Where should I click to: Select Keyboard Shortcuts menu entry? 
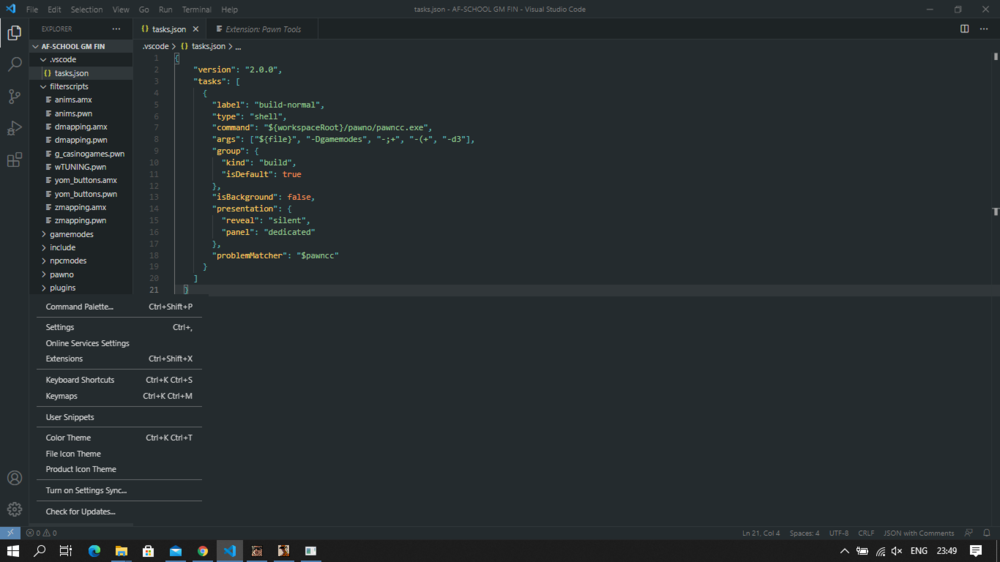pos(119,380)
